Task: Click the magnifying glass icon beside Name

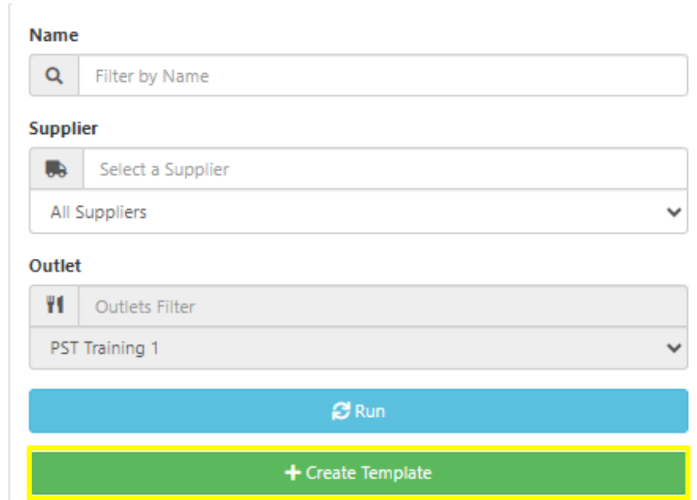Action: [x=54, y=76]
